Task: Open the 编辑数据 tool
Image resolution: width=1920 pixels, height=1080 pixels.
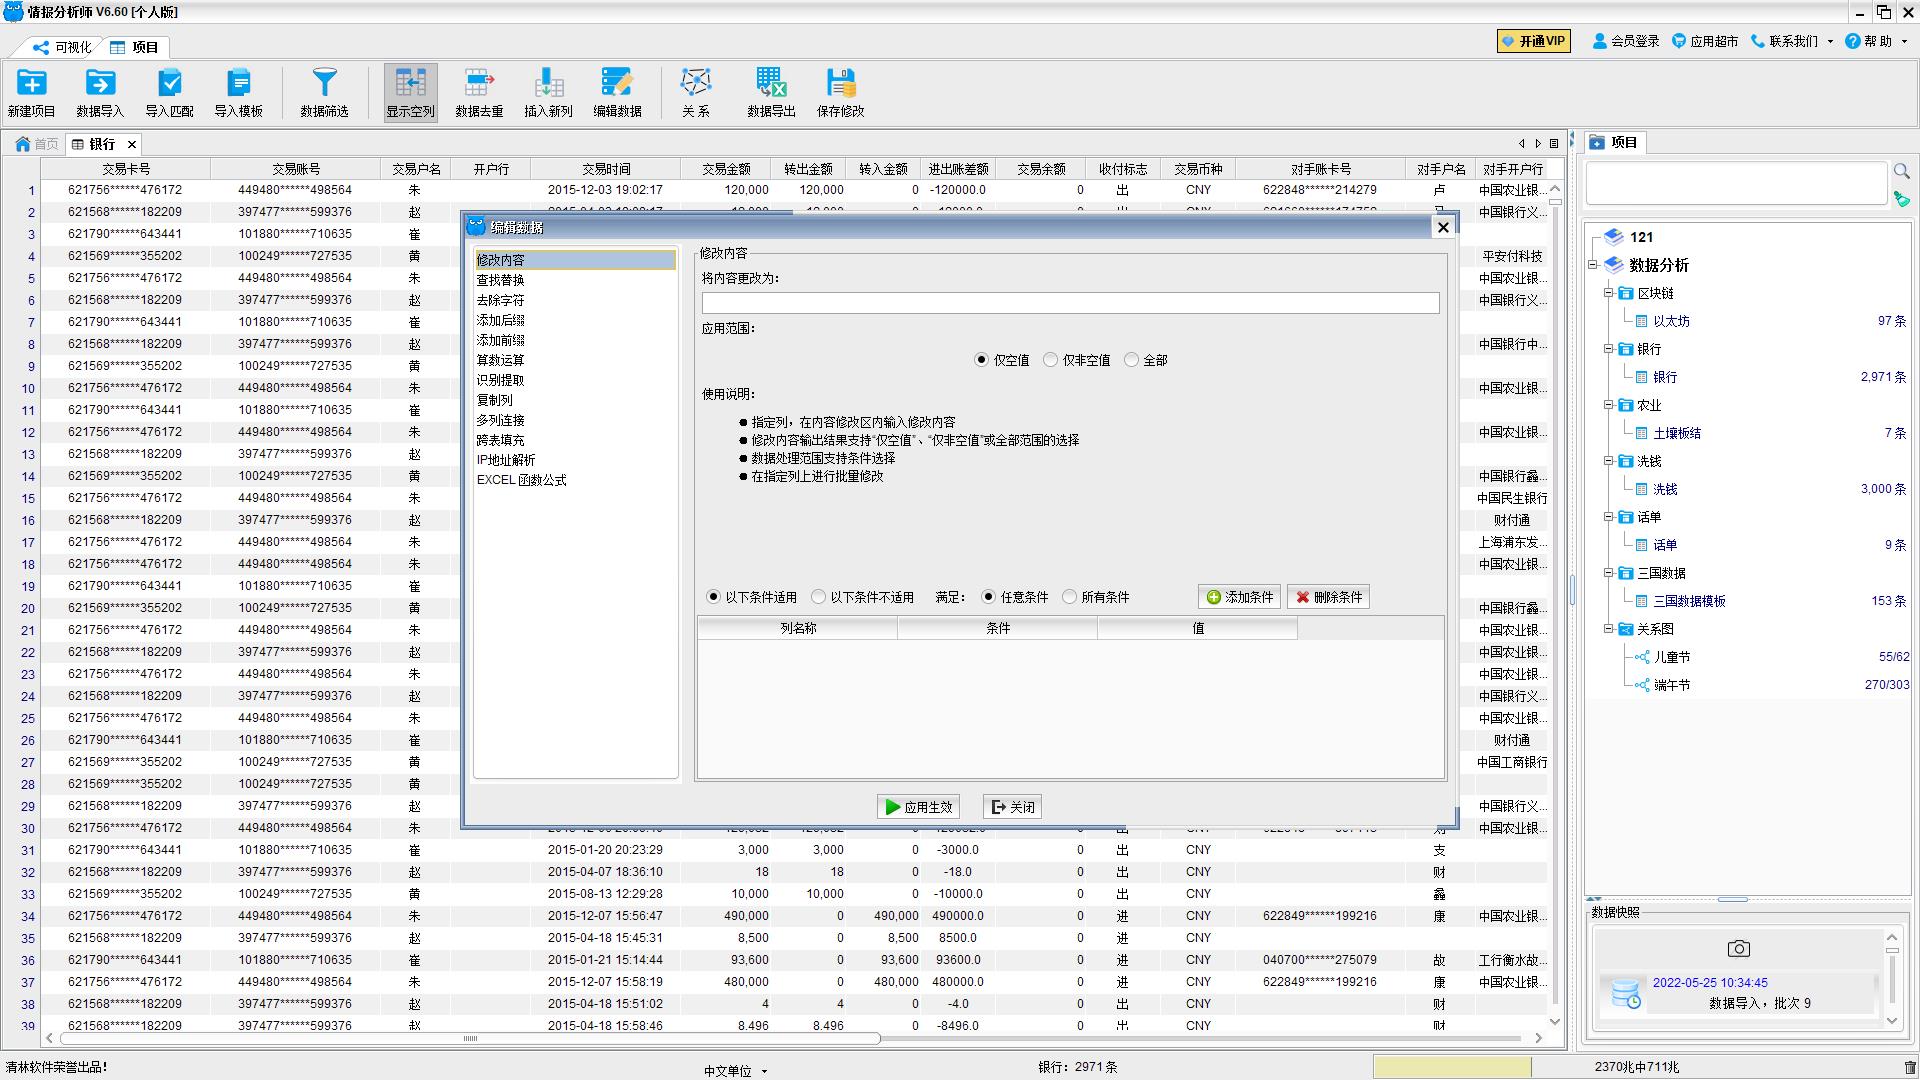Action: [617, 92]
